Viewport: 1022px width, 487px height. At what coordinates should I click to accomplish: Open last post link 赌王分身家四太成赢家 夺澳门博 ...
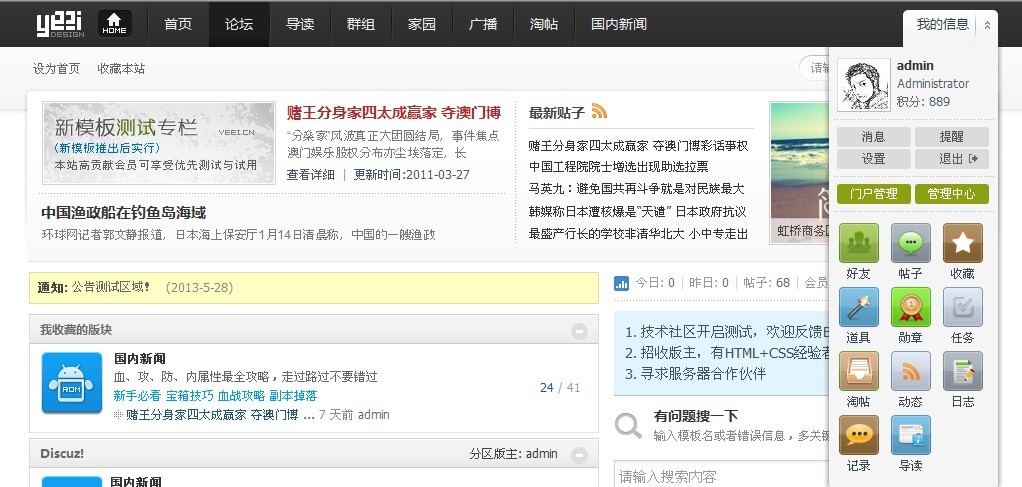coord(220,415)
